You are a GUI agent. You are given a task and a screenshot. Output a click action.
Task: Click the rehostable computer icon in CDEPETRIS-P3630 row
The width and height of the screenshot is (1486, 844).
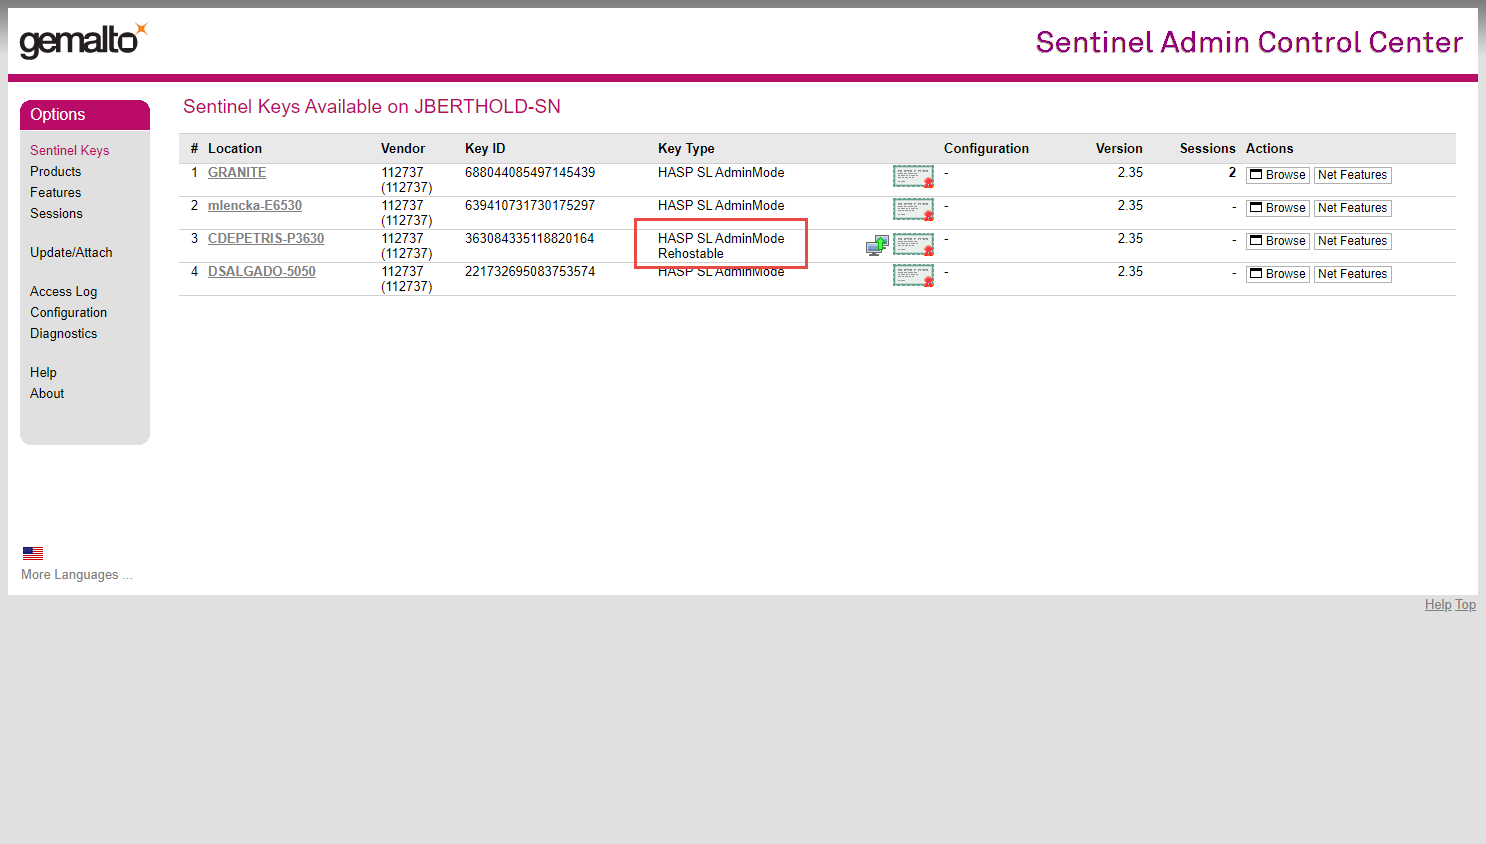click(x=877, y=245)
